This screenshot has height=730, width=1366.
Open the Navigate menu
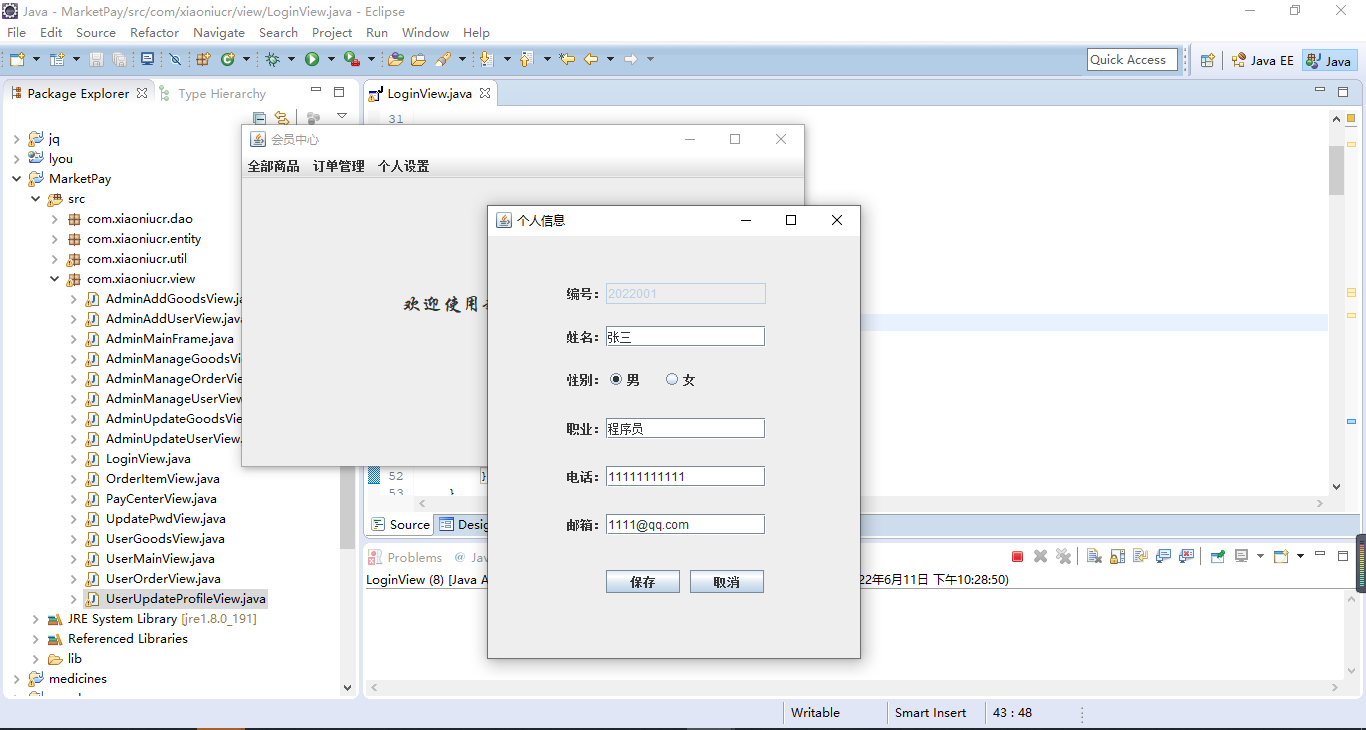click(219, 33)
